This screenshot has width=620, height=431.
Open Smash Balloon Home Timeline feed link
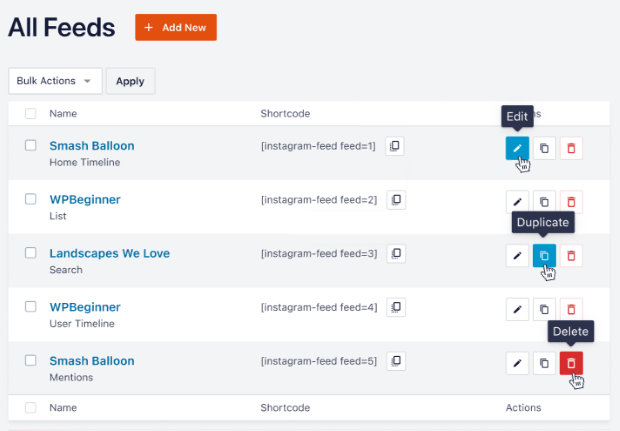(x=92, y=146)
